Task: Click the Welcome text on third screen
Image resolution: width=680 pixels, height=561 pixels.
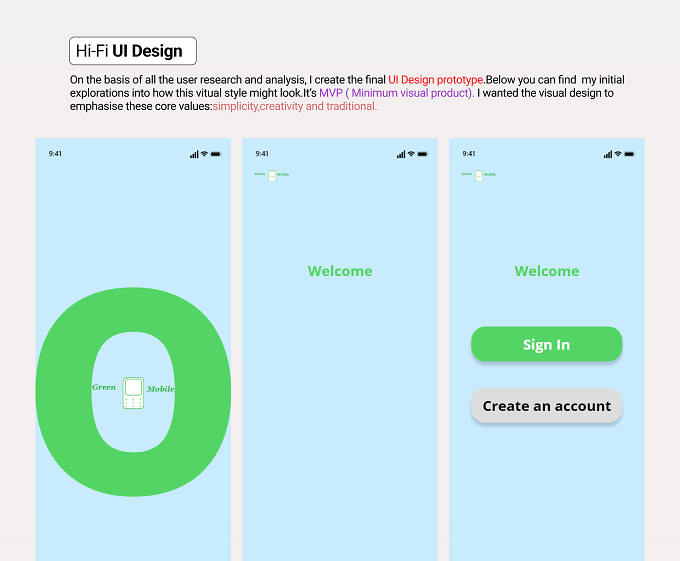Action: [x=547, y=271]
